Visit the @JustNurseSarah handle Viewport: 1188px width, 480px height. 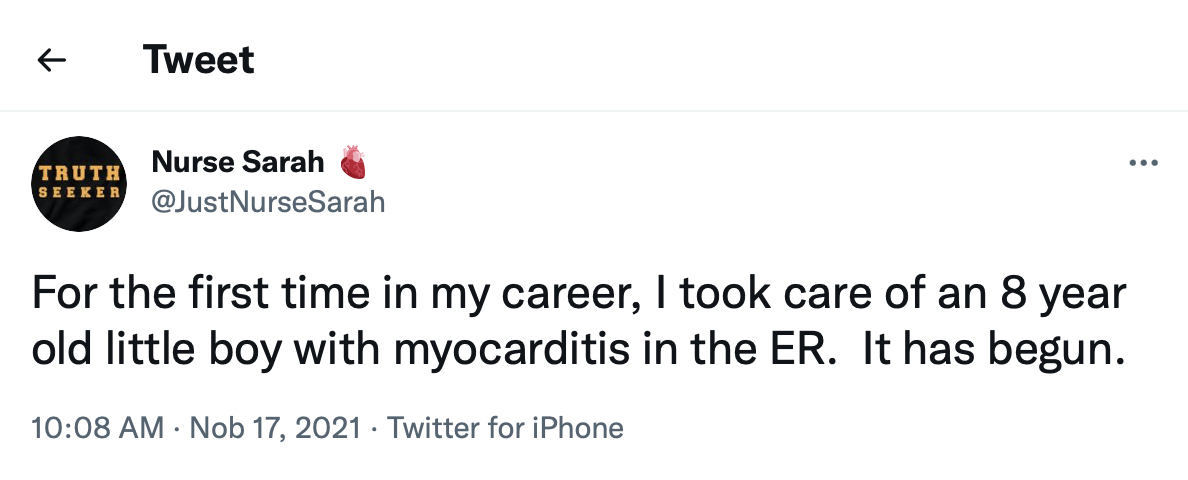tap(268, 202)
